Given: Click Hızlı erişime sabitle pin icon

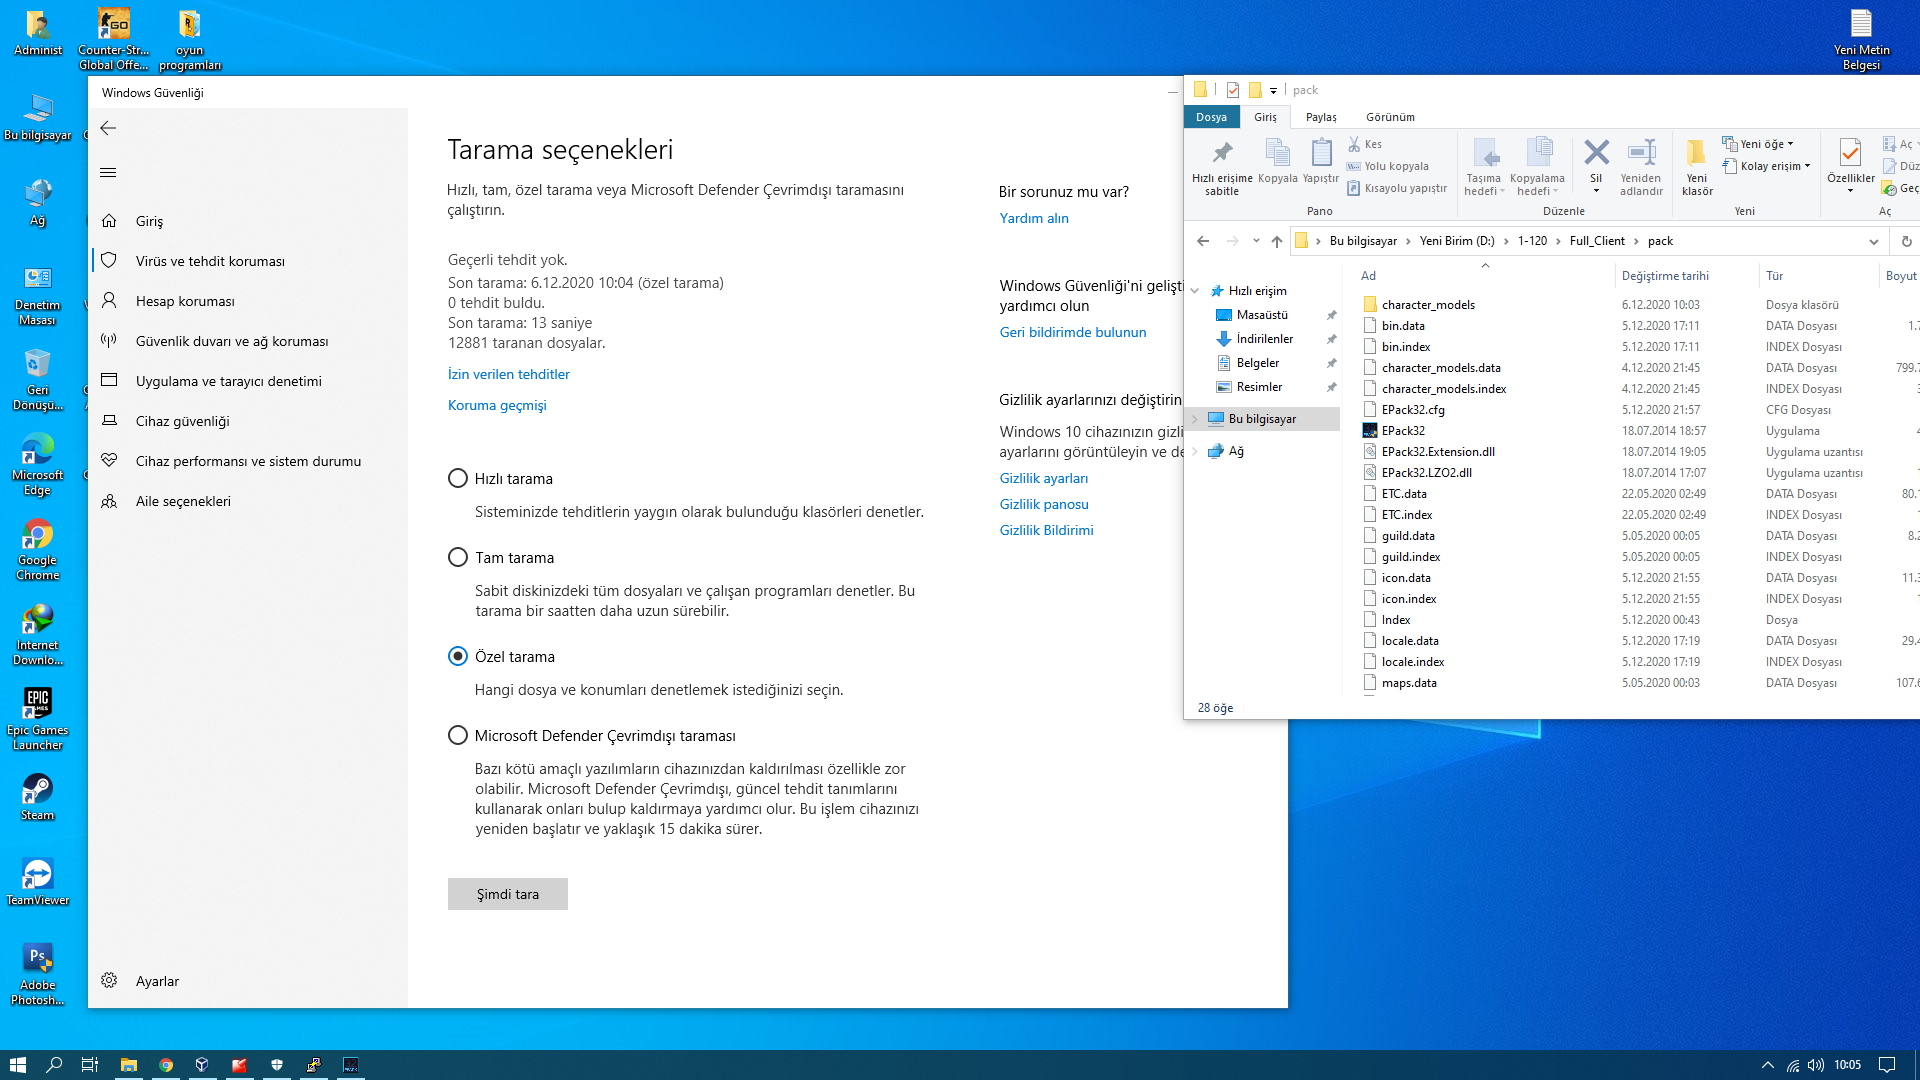Looking at the screenshot, I should [1222, 167].
